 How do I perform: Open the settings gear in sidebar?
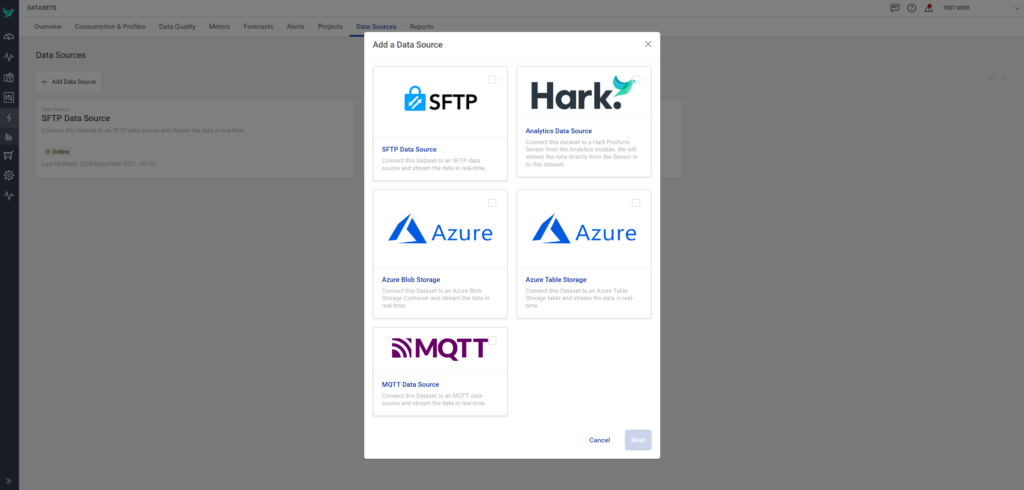coord(8,175)
